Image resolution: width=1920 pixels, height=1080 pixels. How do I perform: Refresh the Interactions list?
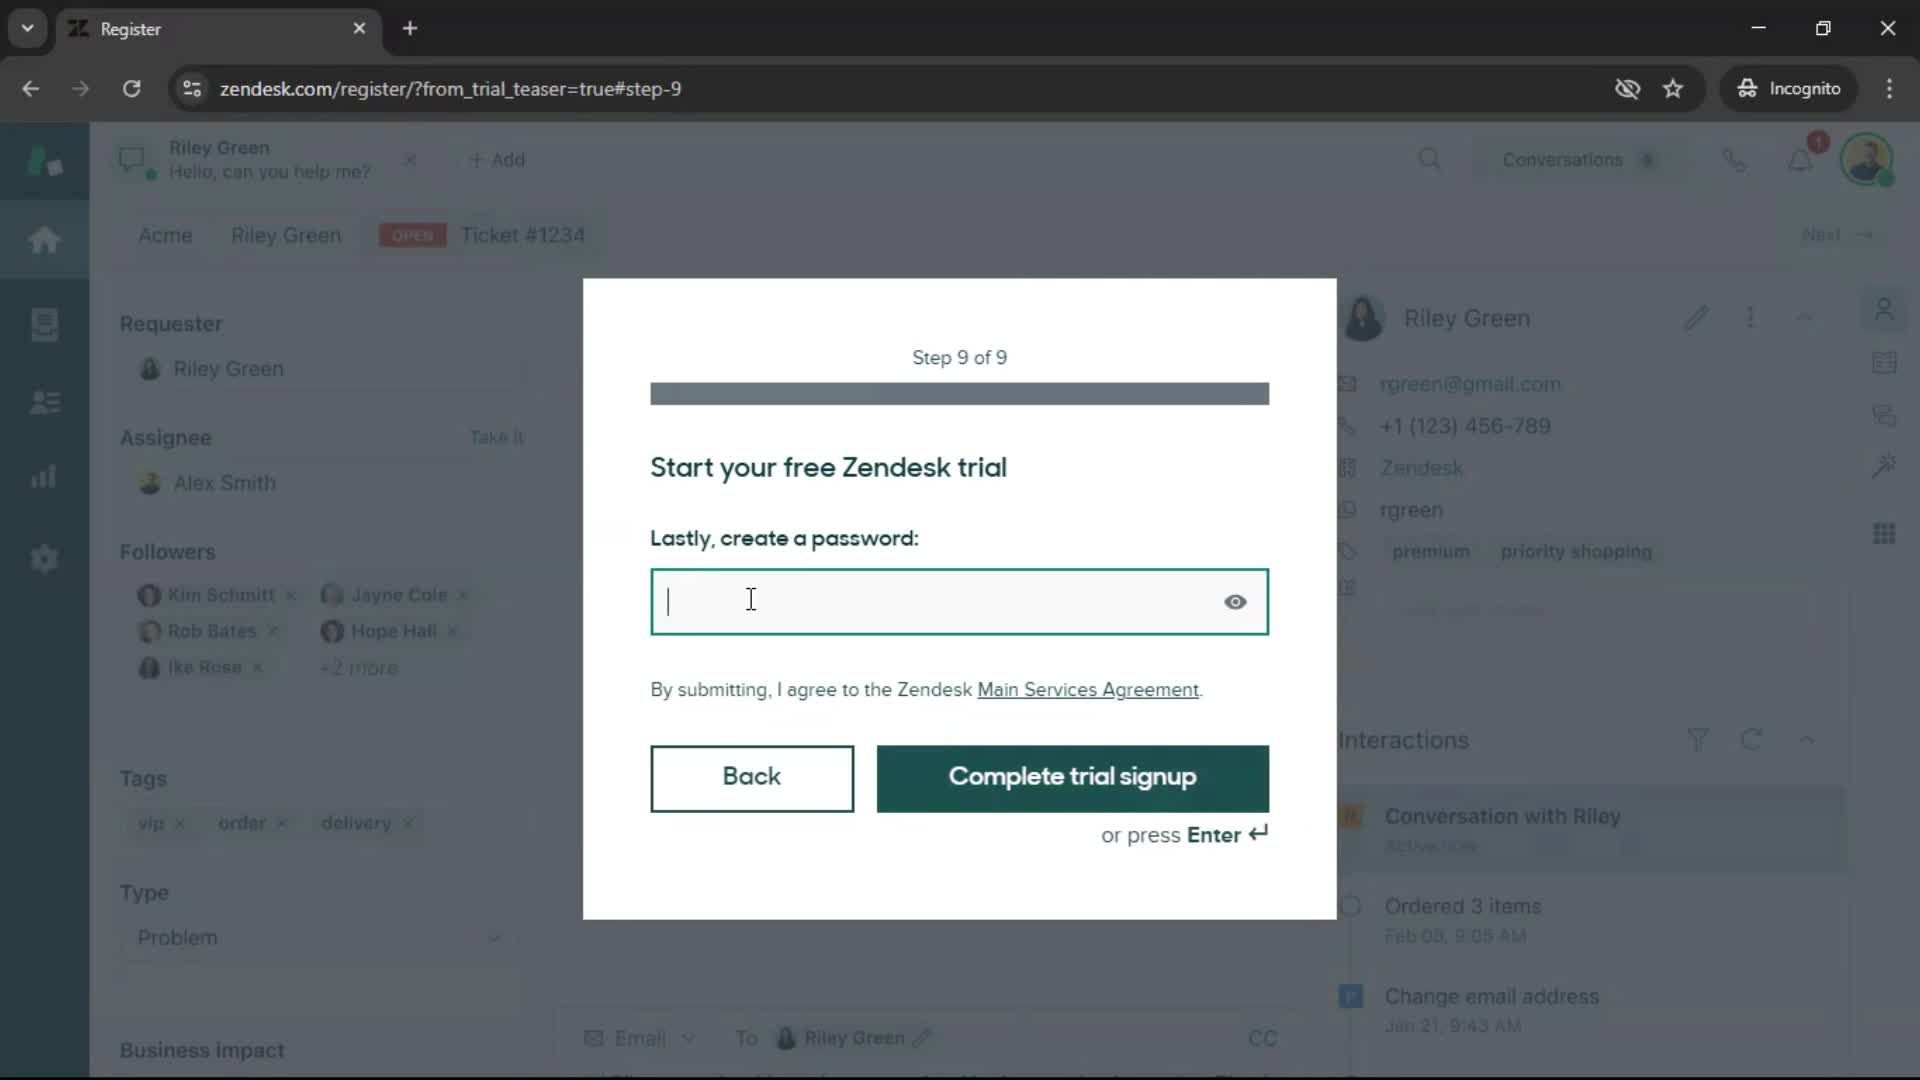tap(1751, 740)
